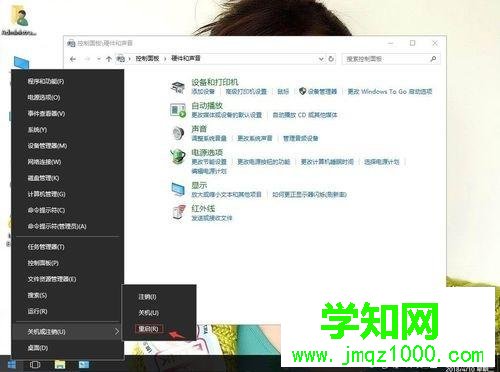Open 事件查看器(V) from the menu
The image size is (500, 372).
coord(46,113)
